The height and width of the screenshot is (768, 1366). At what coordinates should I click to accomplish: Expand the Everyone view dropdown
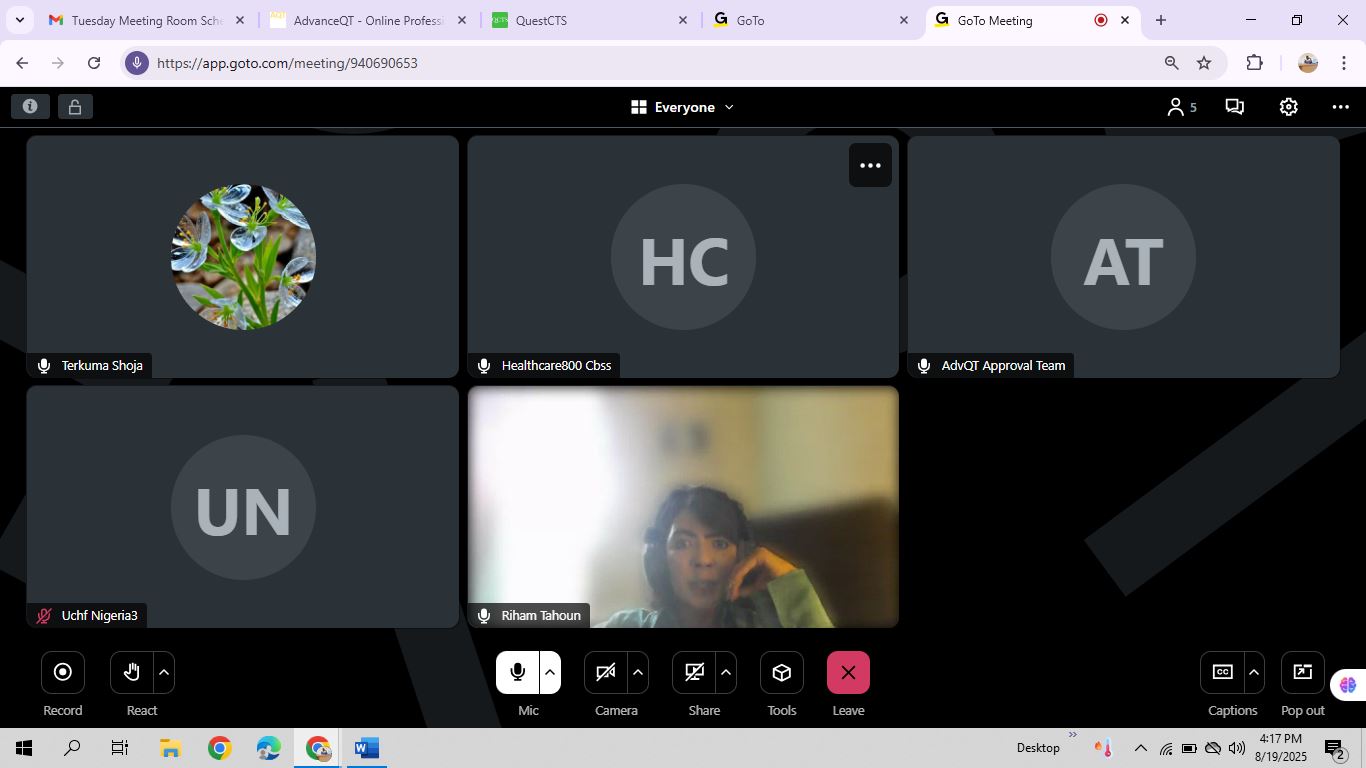pyautogui.click(x=684, y=107)
